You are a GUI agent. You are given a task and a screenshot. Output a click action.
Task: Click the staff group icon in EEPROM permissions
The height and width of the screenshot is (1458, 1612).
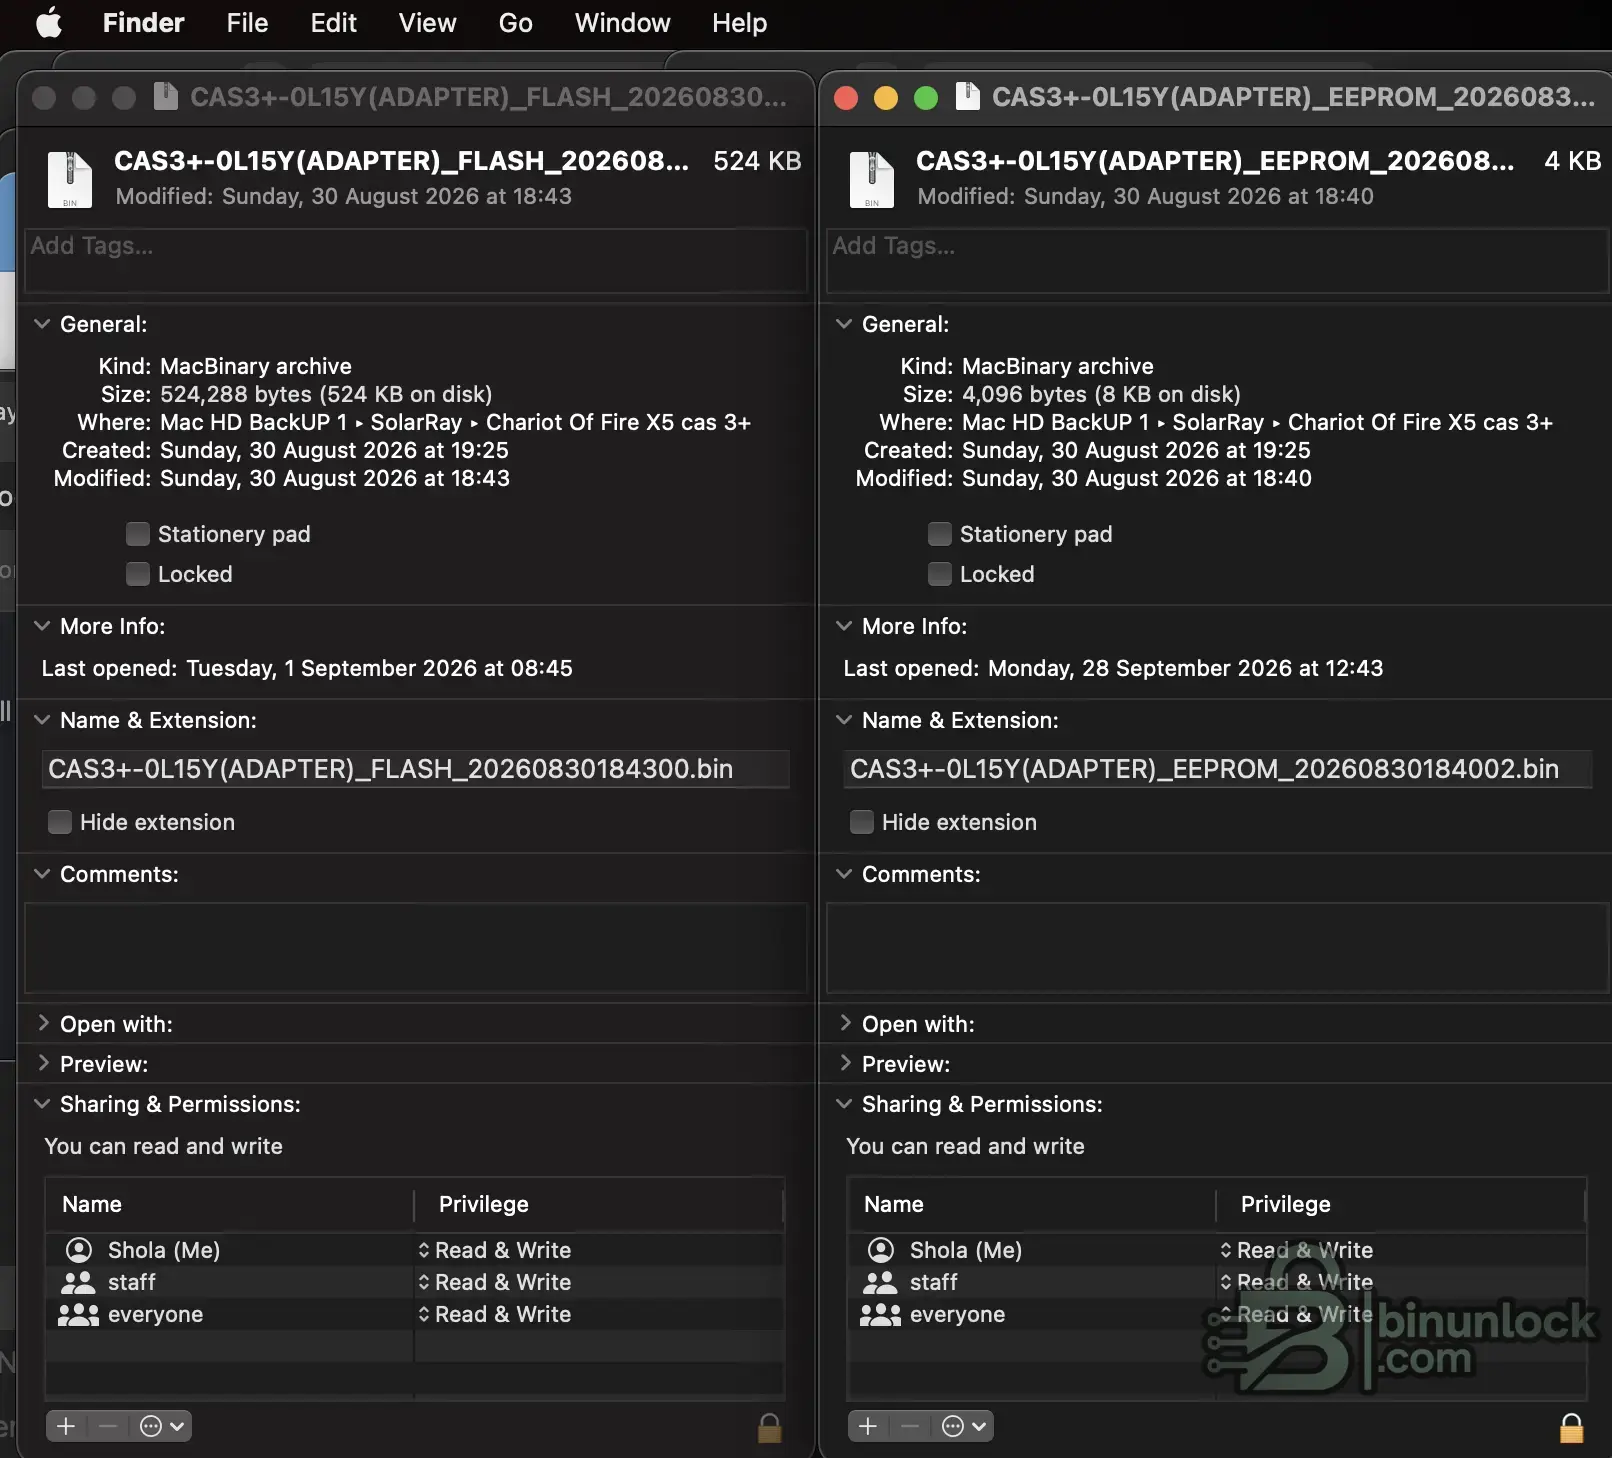pyautogui.click(x=880, y=1282)
